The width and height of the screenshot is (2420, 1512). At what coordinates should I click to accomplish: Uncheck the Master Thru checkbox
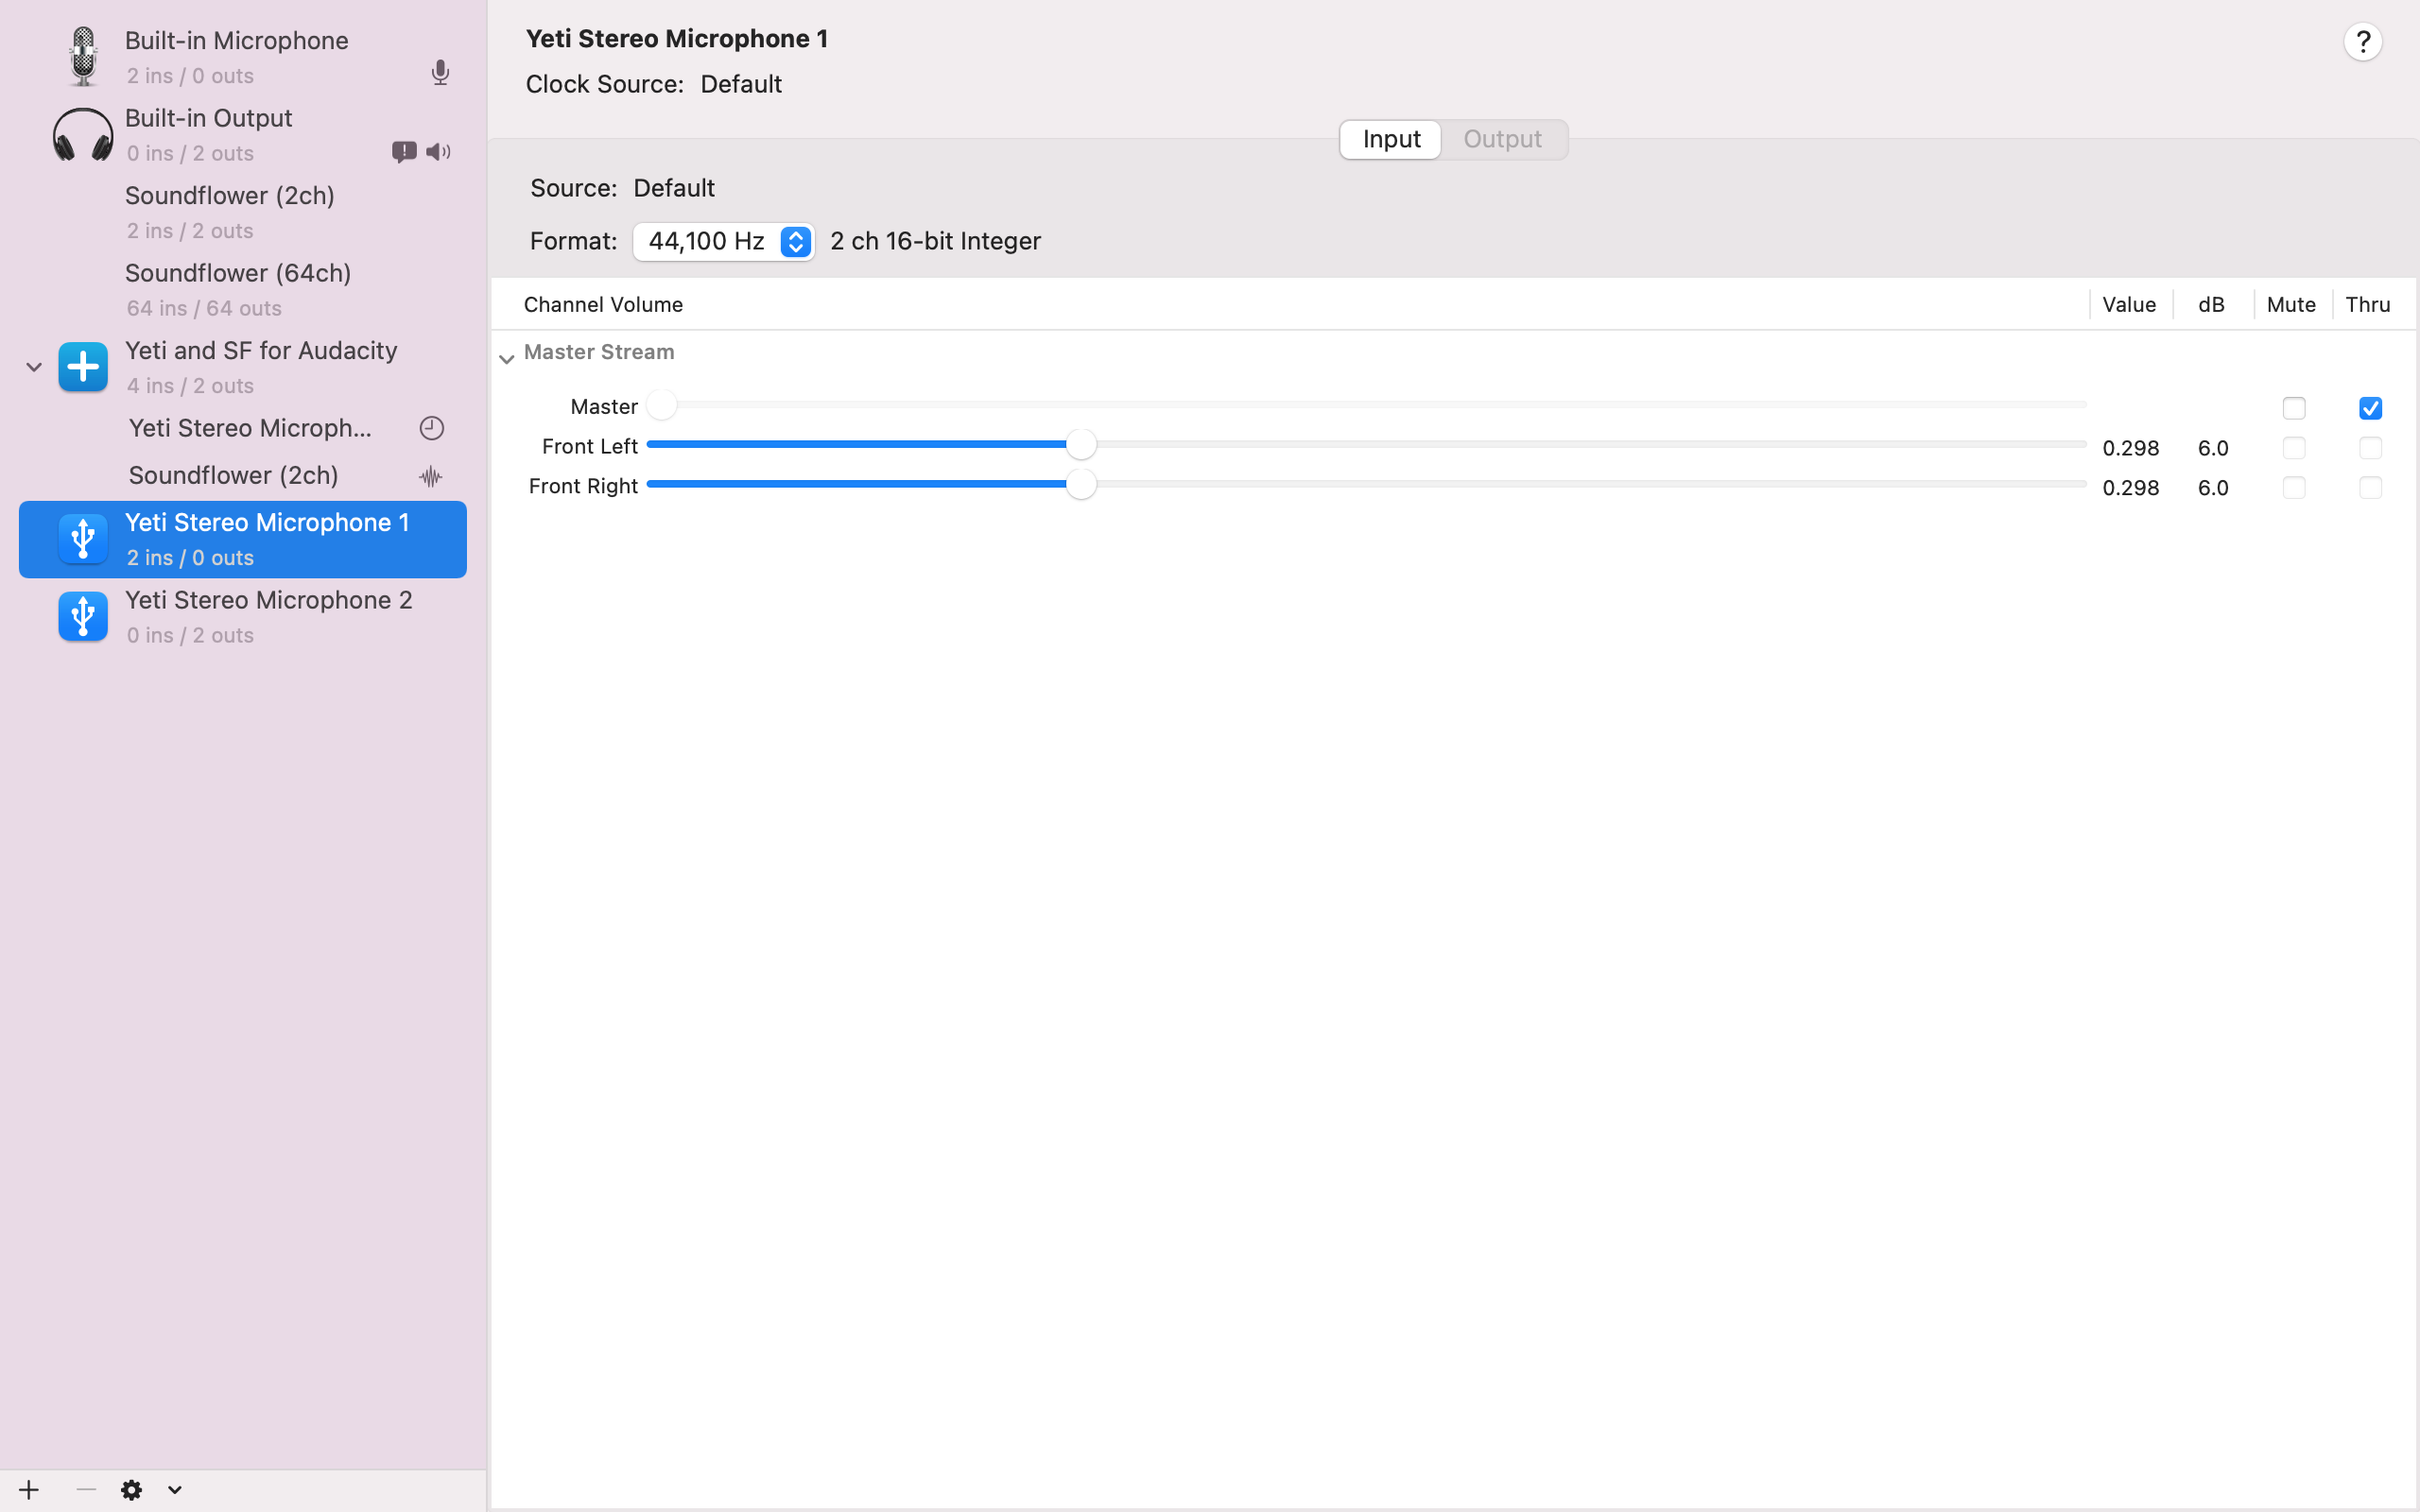2369,408
